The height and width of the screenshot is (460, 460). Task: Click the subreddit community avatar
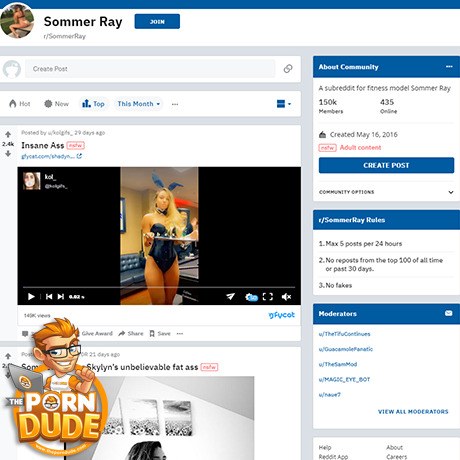[x=17, y=21]
